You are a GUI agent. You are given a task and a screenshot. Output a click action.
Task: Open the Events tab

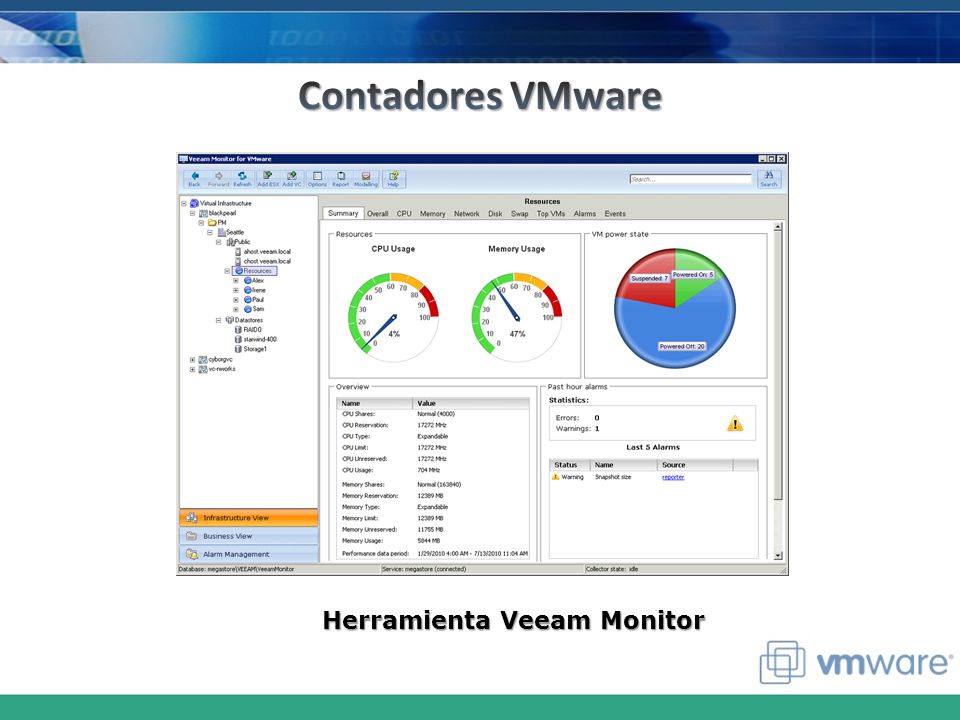point(615,214)
